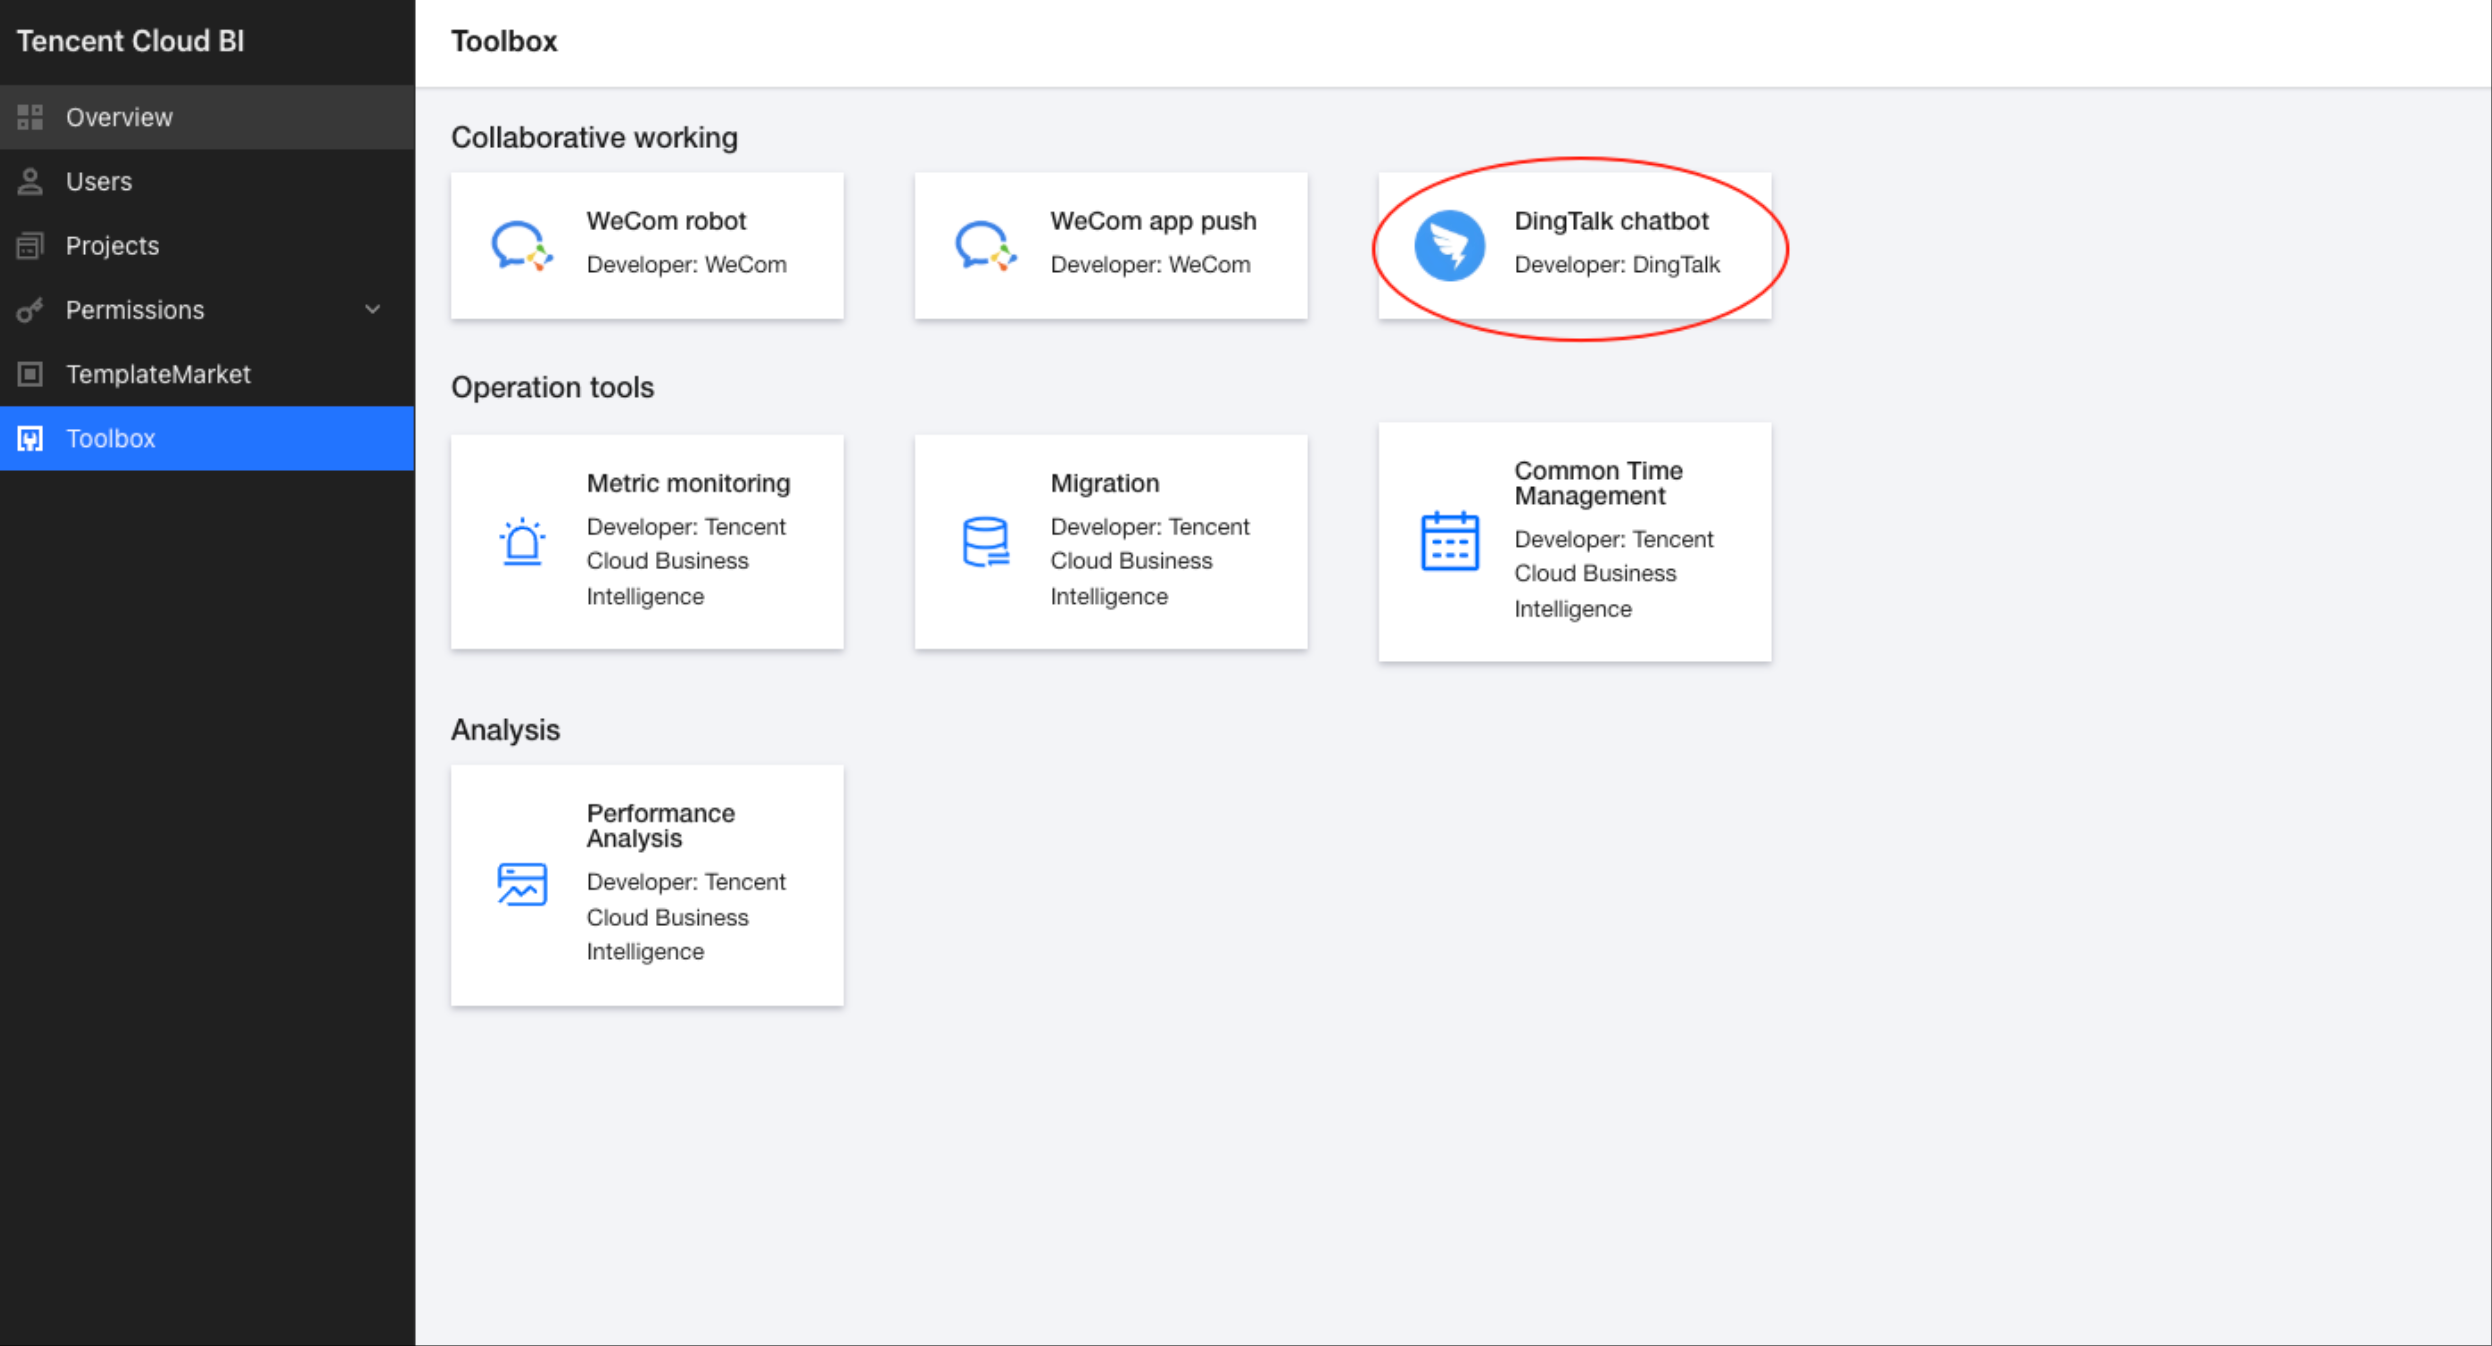Screen dimensions: 2492x1346
Task: Open the DingTalk chatbot title
Action: tap(1610, 221)
